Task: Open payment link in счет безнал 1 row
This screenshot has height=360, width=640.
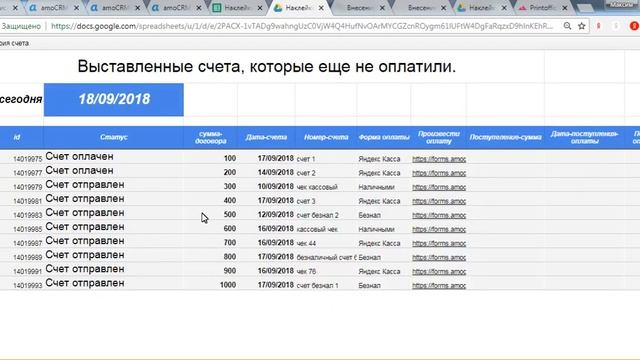Action: click(439, 285)
